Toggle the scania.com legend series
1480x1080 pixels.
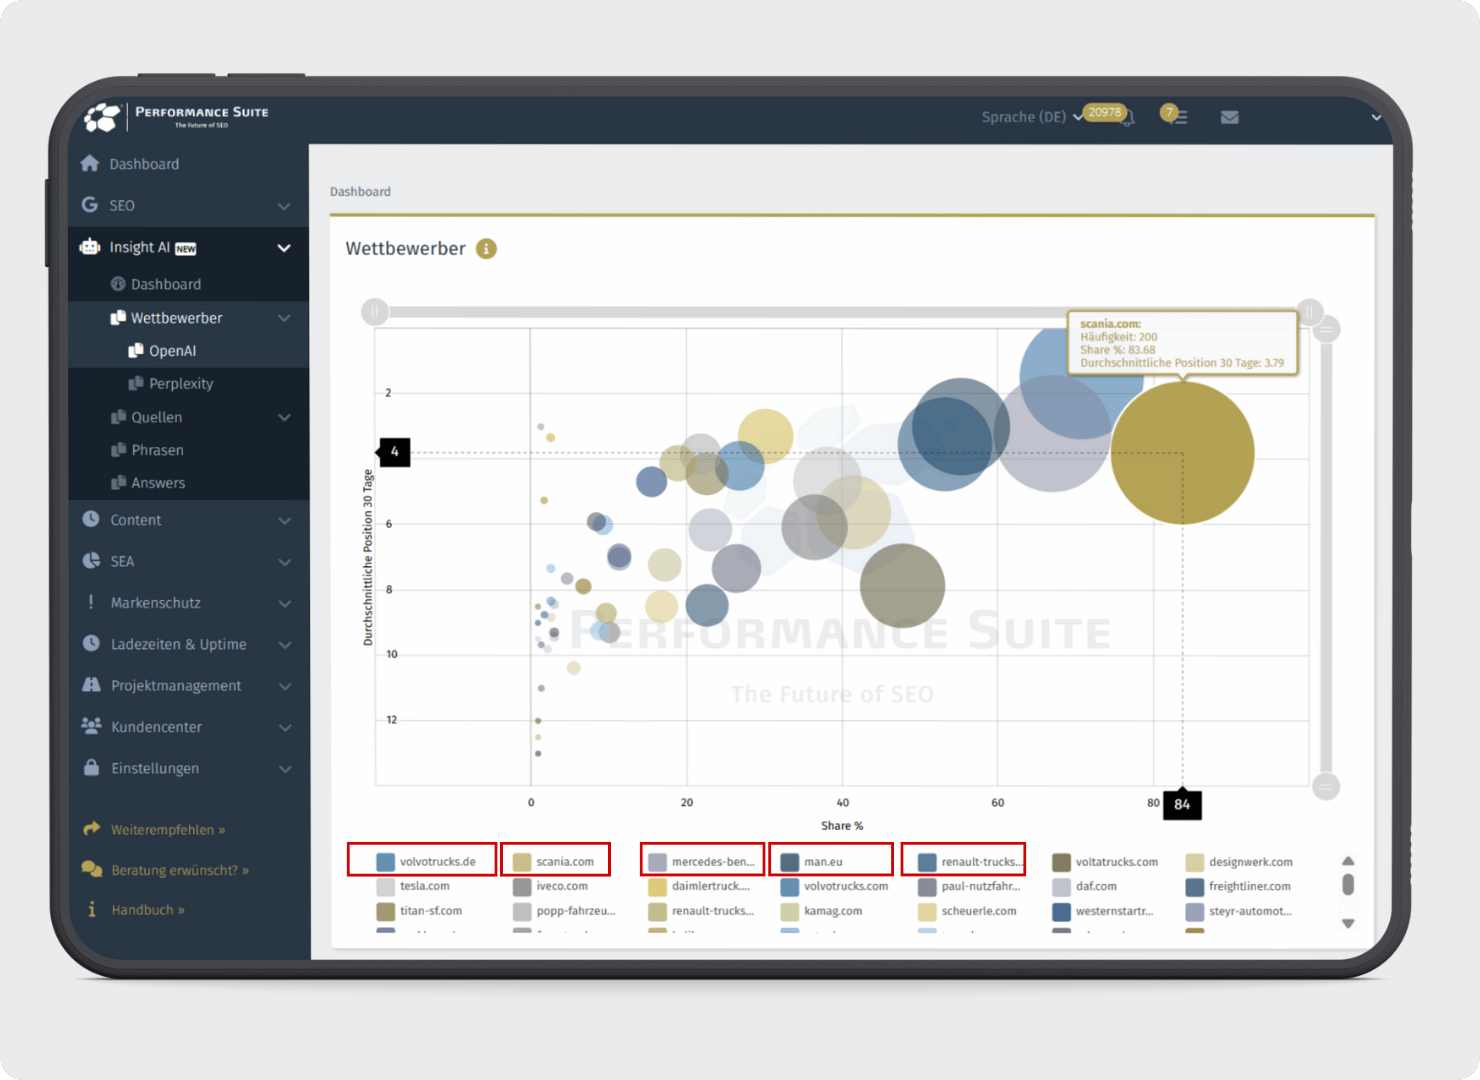pyautogui.click(x=554, y=861)
